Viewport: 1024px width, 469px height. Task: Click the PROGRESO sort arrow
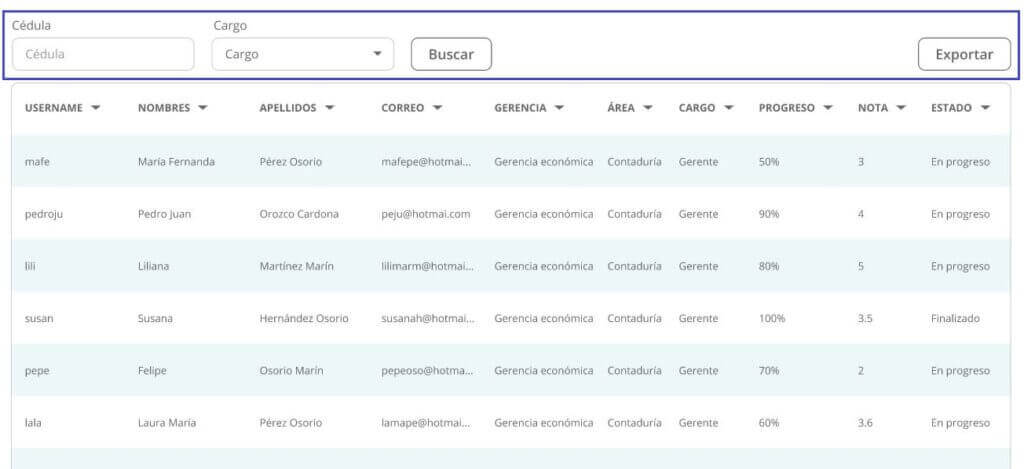[x=828, y=108]
